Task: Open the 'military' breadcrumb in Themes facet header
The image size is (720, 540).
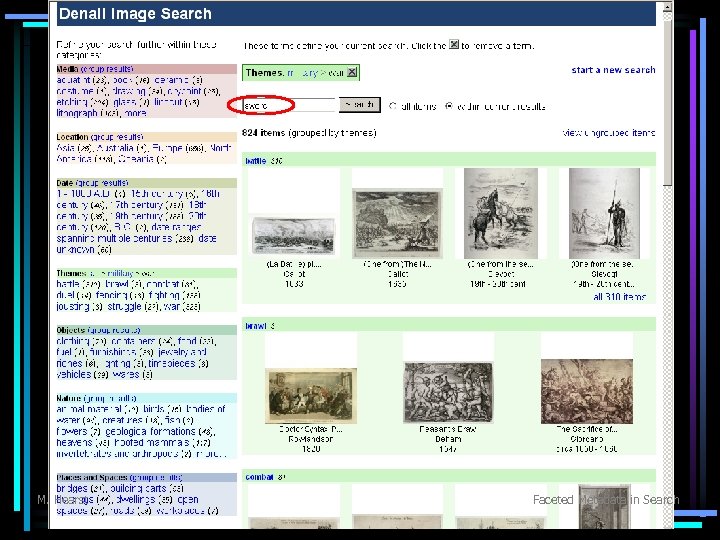Action: [x=121, y=273]
